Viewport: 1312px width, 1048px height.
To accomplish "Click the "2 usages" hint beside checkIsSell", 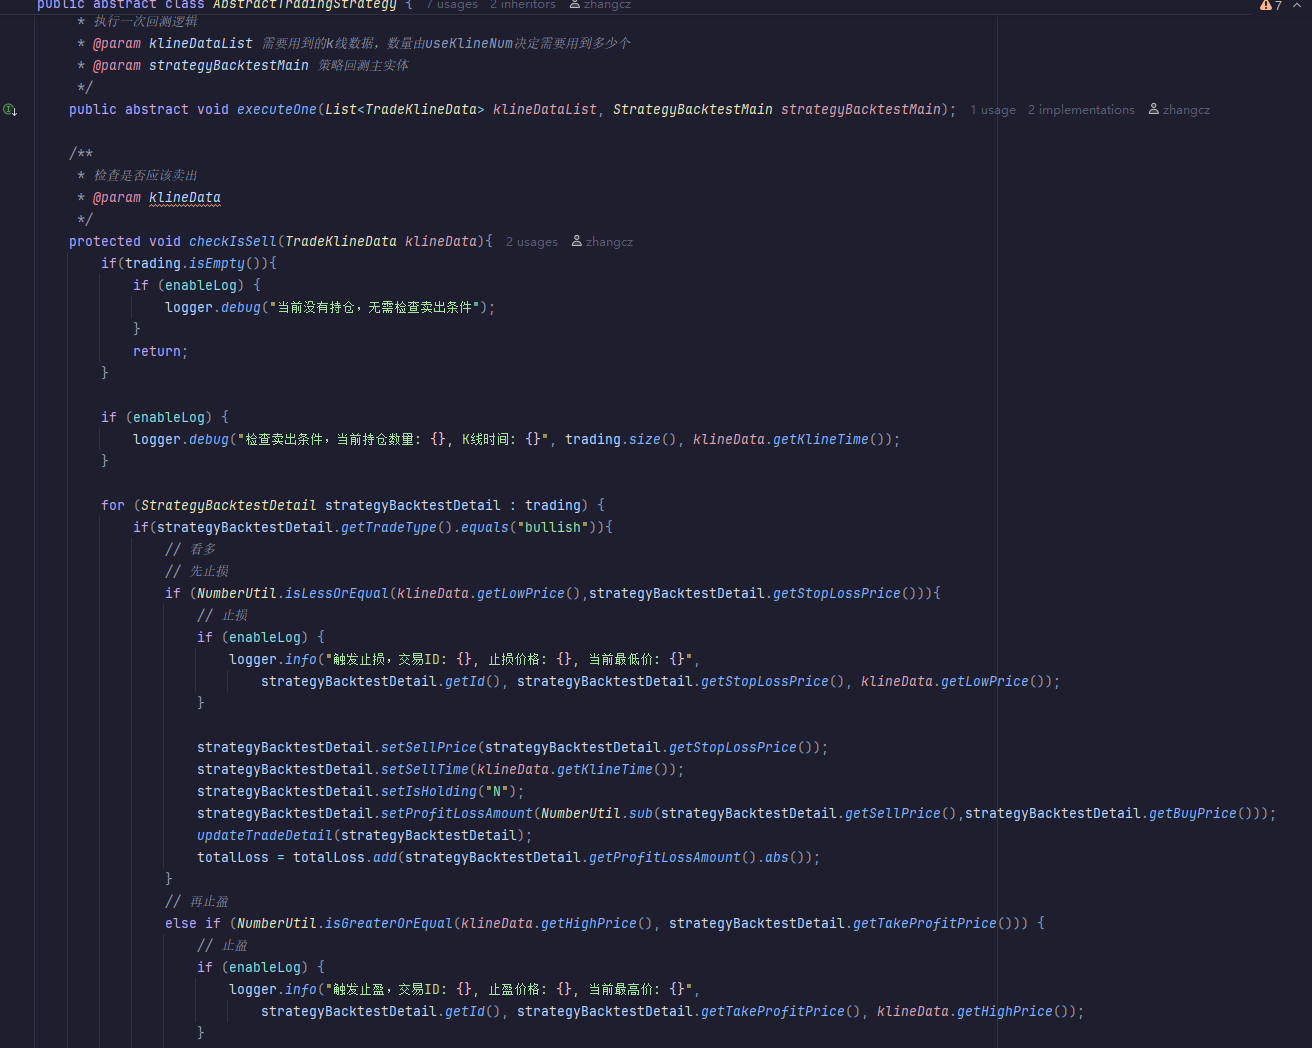I will tap(532, 242).
